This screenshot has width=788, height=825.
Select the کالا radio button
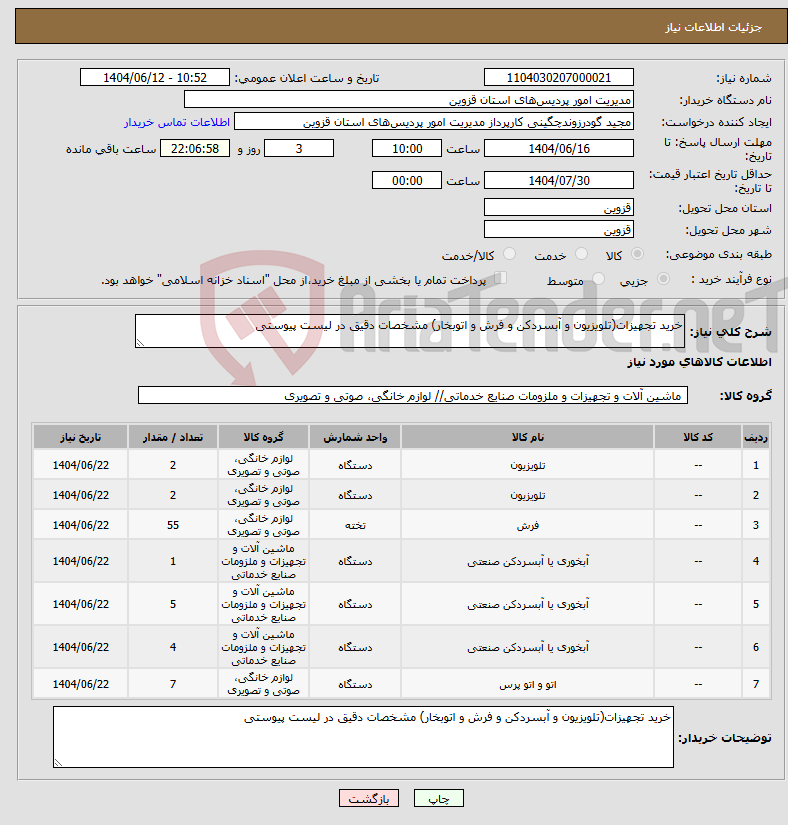tap(637, 254)
